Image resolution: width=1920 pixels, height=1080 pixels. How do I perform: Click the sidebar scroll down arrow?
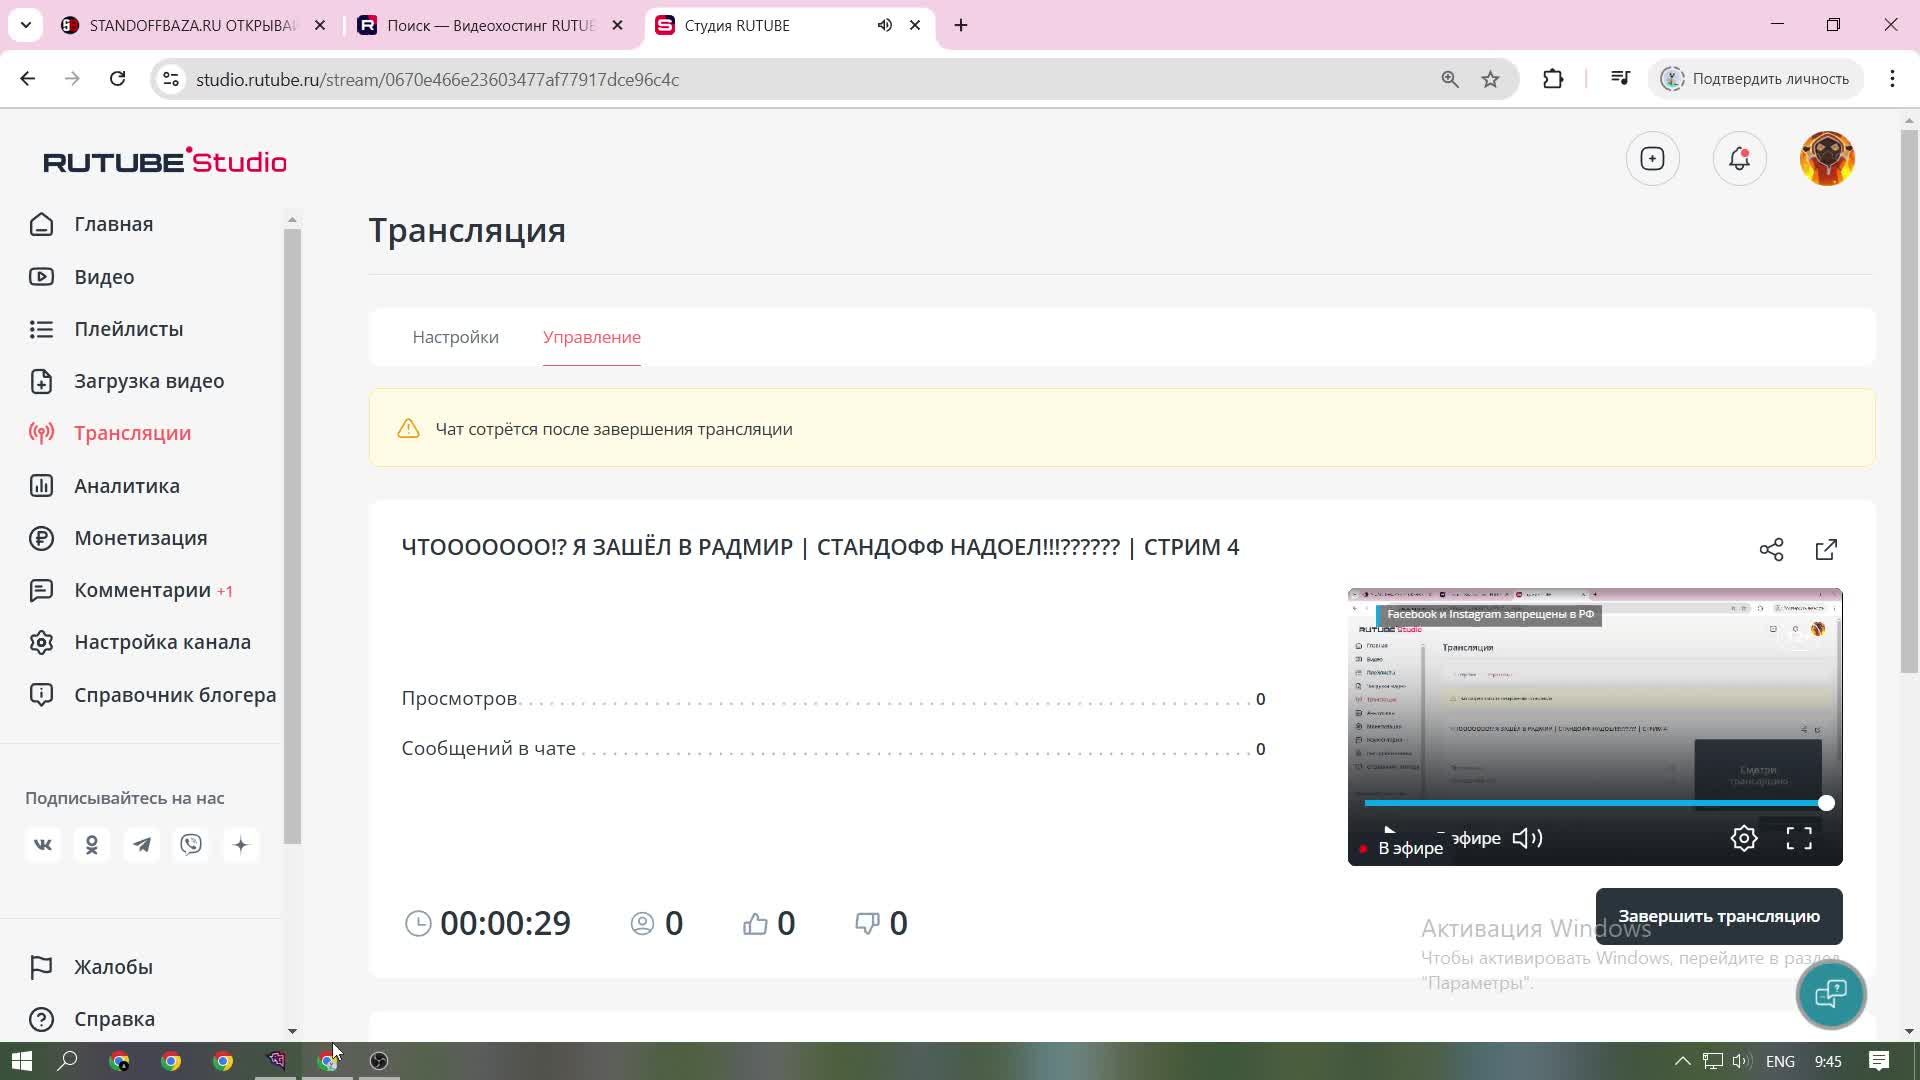tap(292, 1031)
